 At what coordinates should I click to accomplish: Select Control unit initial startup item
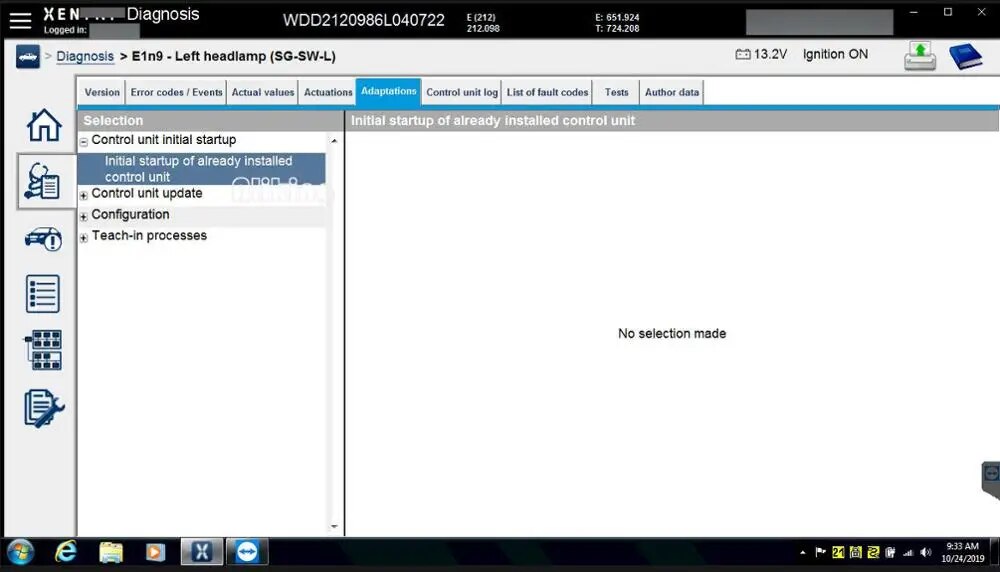tap(164, 140)
